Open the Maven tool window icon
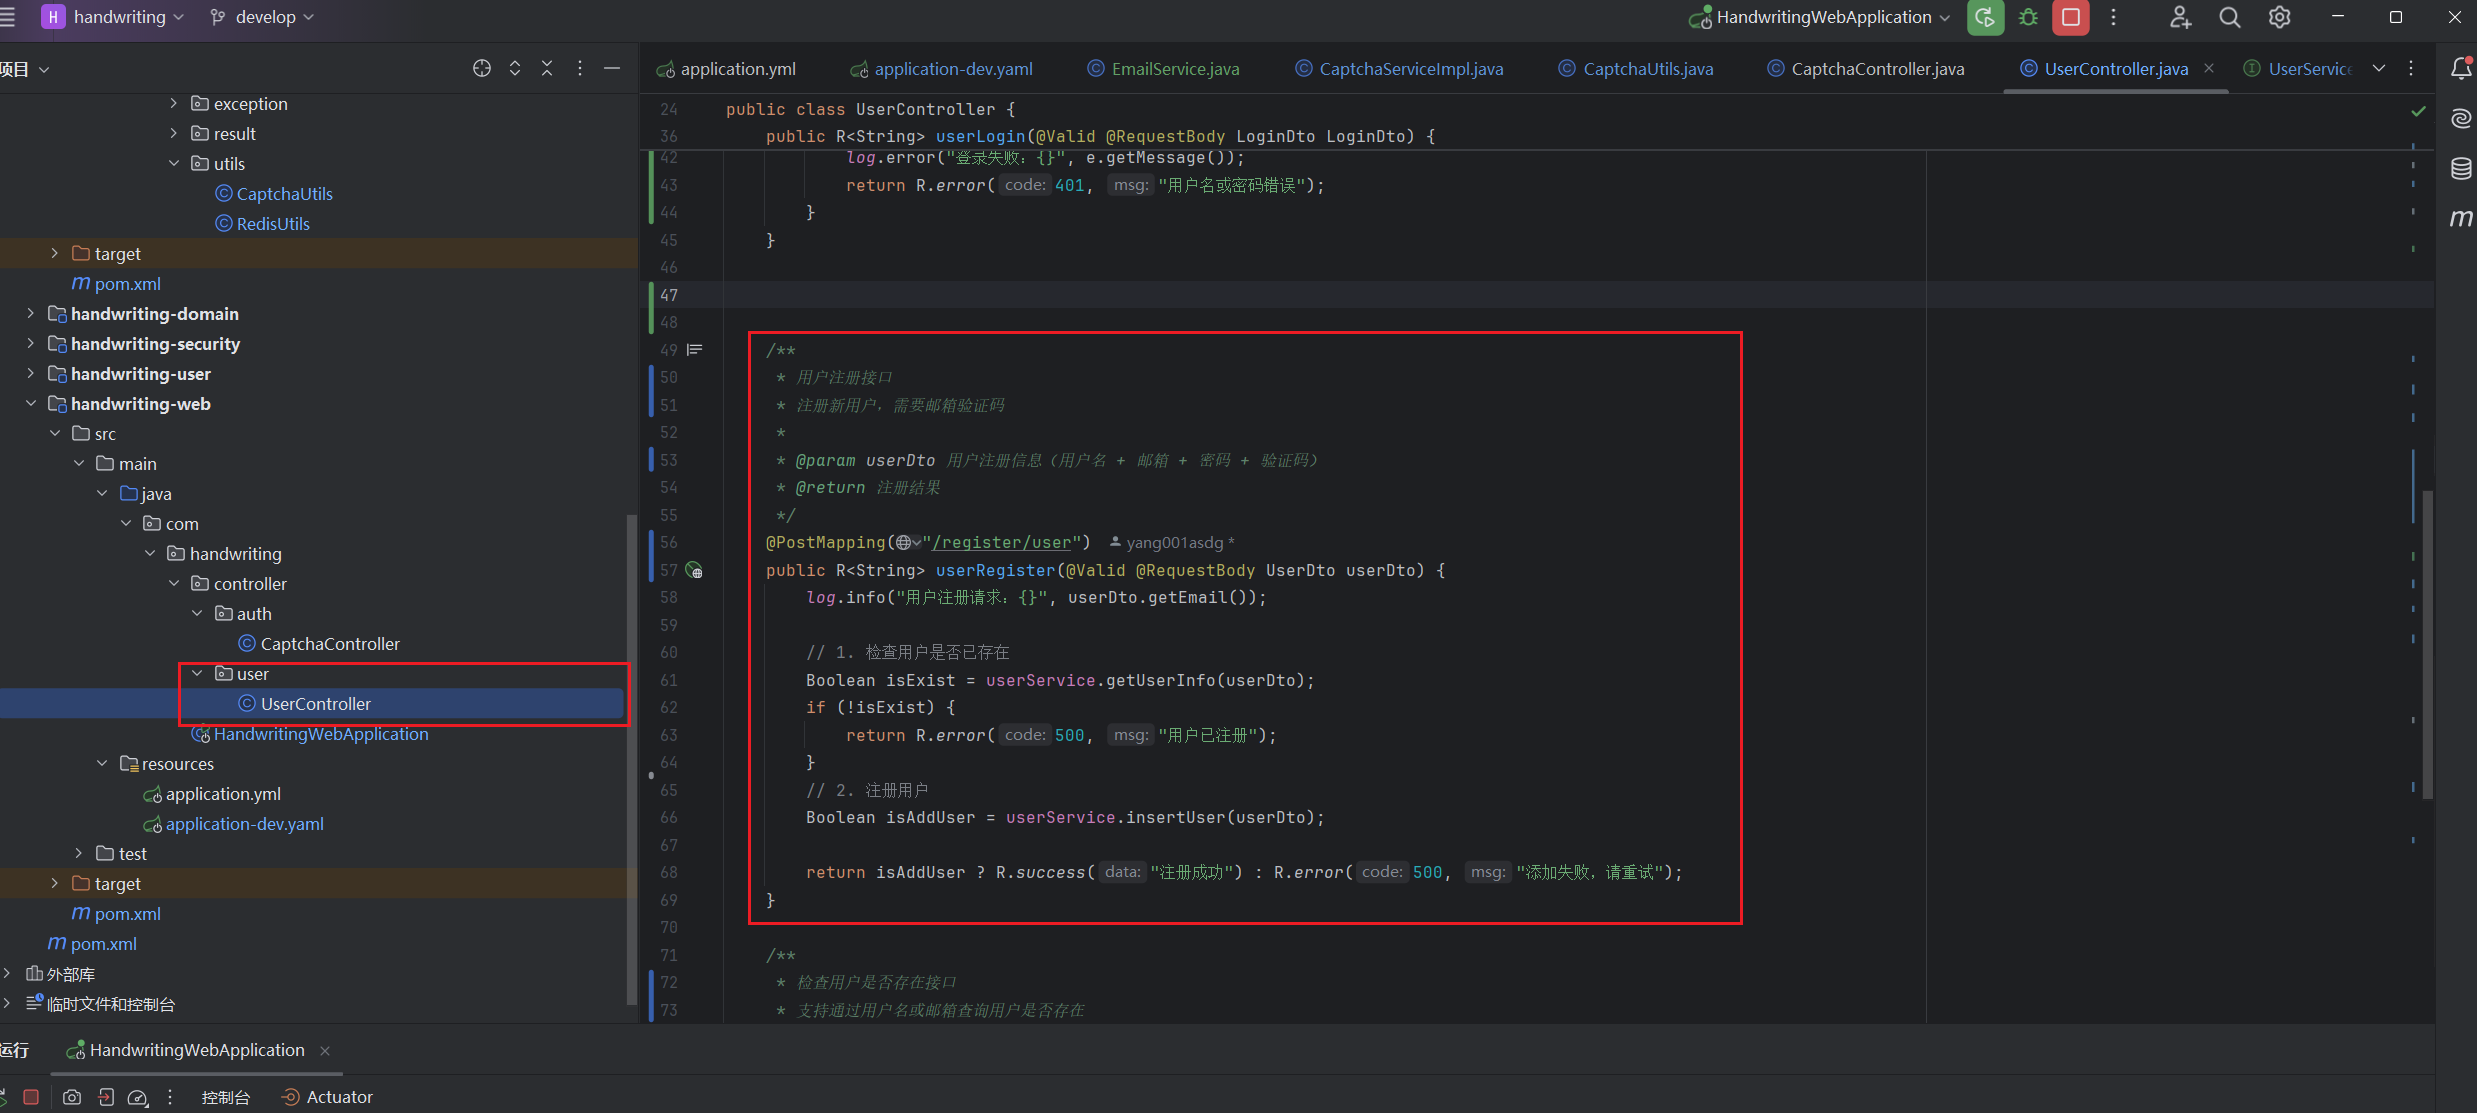Viewport: 2477px width, 1113px height. tap(2460, 217)
